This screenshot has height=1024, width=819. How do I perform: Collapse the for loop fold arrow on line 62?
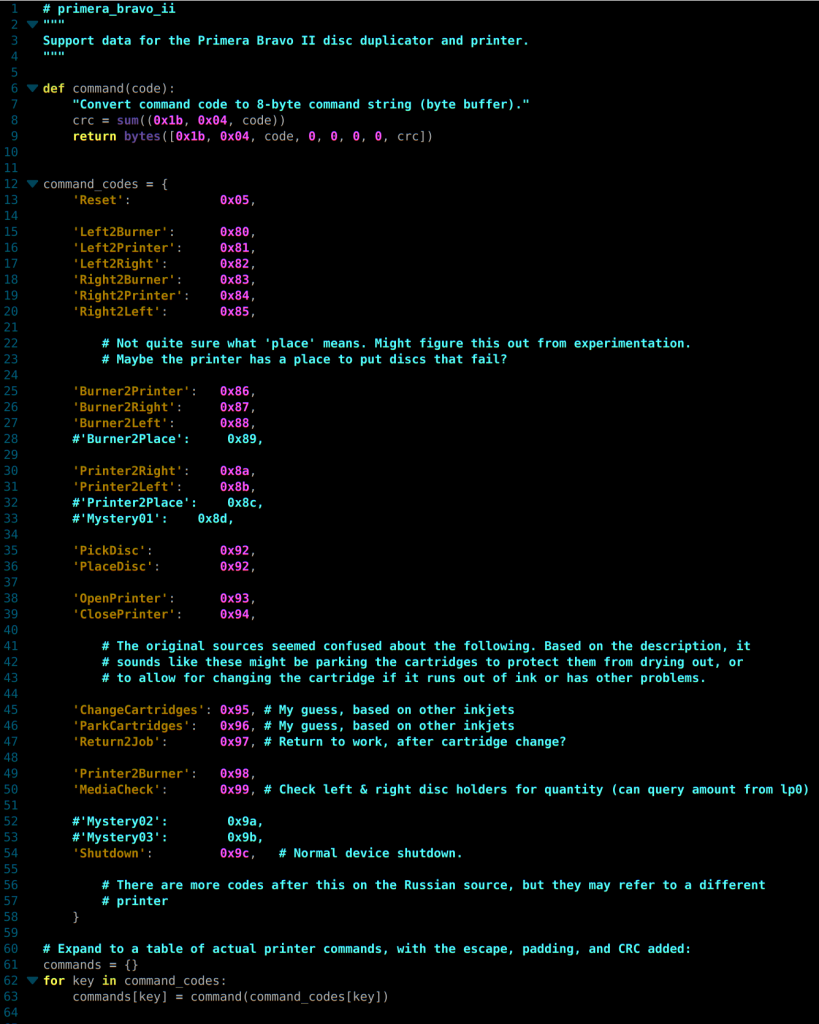pyautogui.click(x=32, y=981)
